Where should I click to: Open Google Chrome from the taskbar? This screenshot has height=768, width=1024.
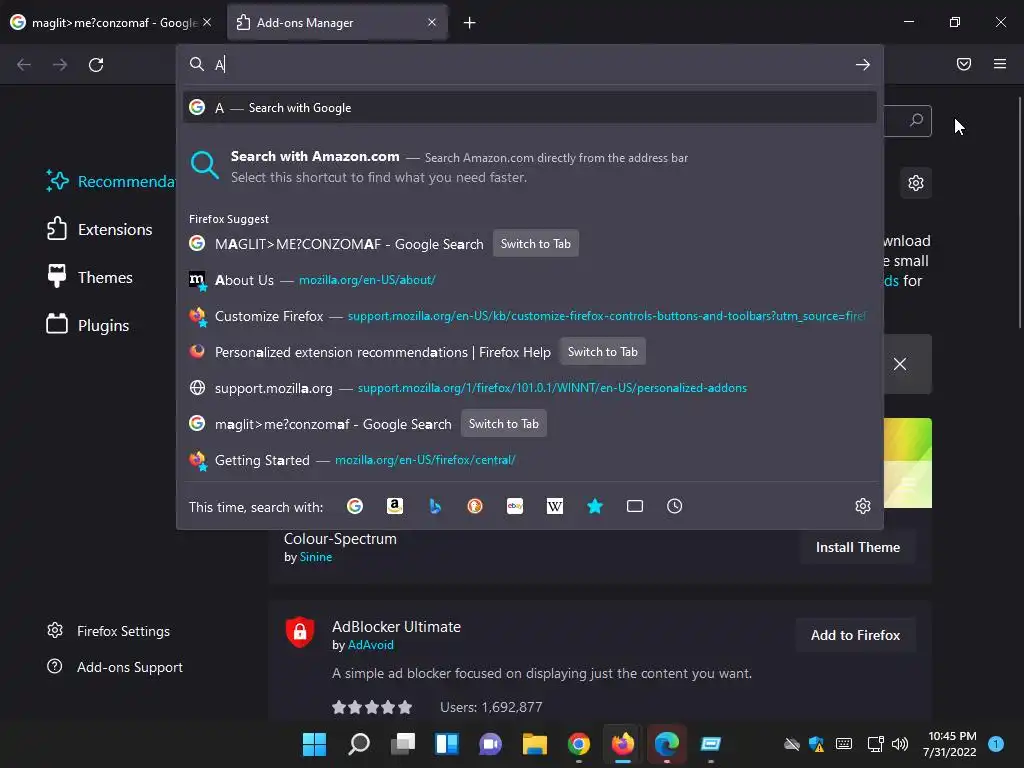click(x=579, y=744)
